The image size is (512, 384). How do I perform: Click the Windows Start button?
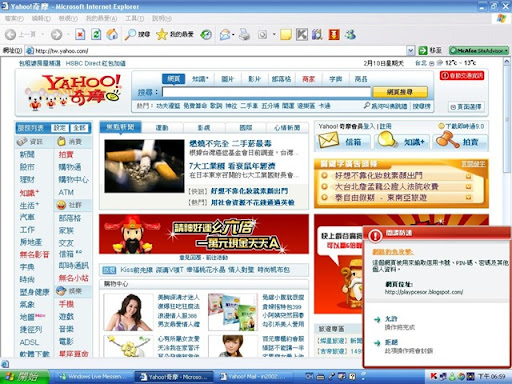coord(24,377)
